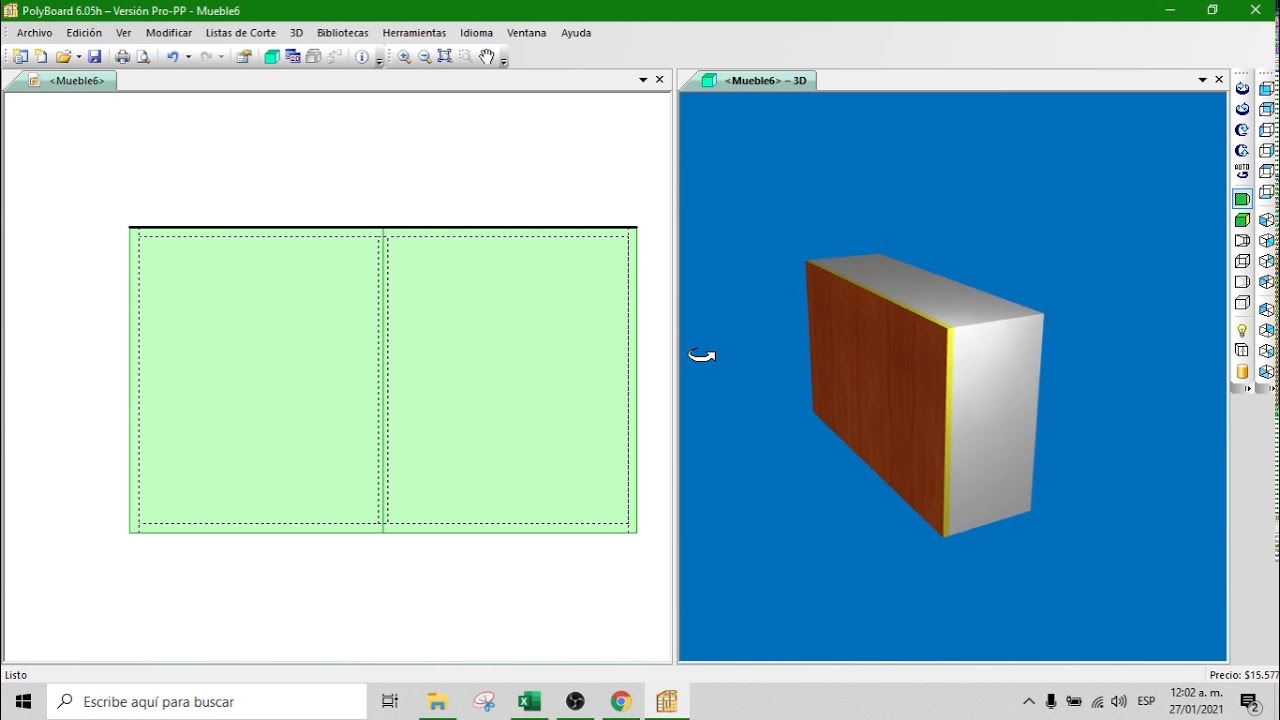
Task: Close the Mueble6 2D pane
Action: [x=660, y=80]
